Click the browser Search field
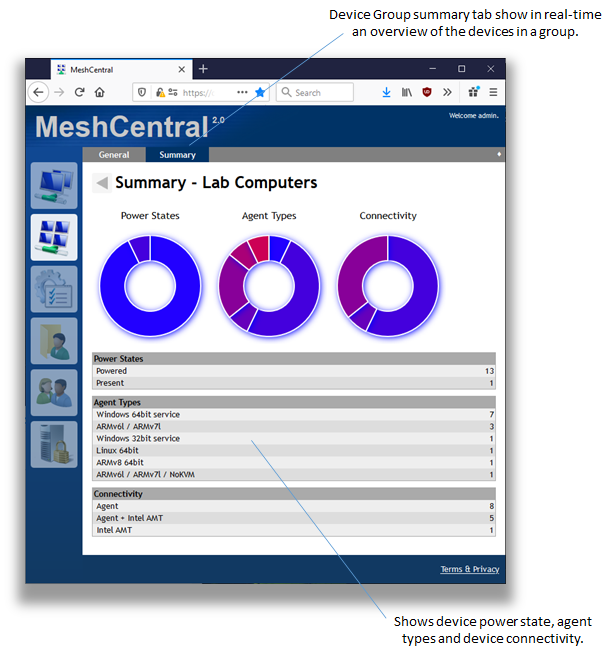 pyautogui.click(x=315, y=92)
